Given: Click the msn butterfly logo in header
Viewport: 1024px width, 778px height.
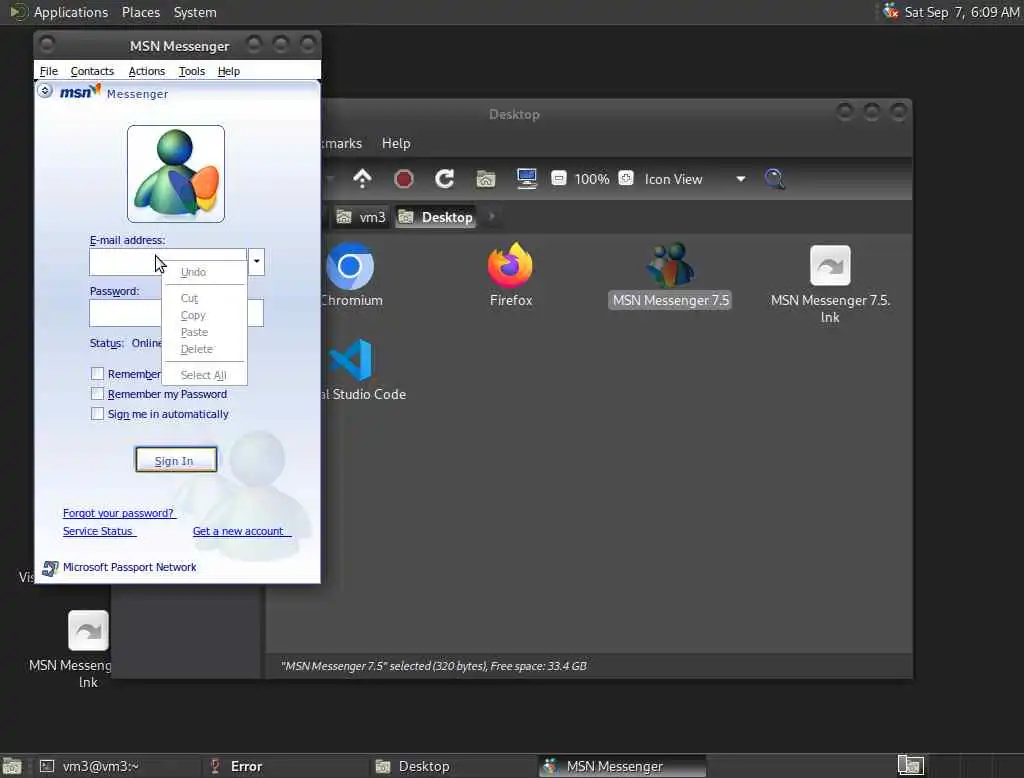Looking at the screenshot, I should (80, 91).
